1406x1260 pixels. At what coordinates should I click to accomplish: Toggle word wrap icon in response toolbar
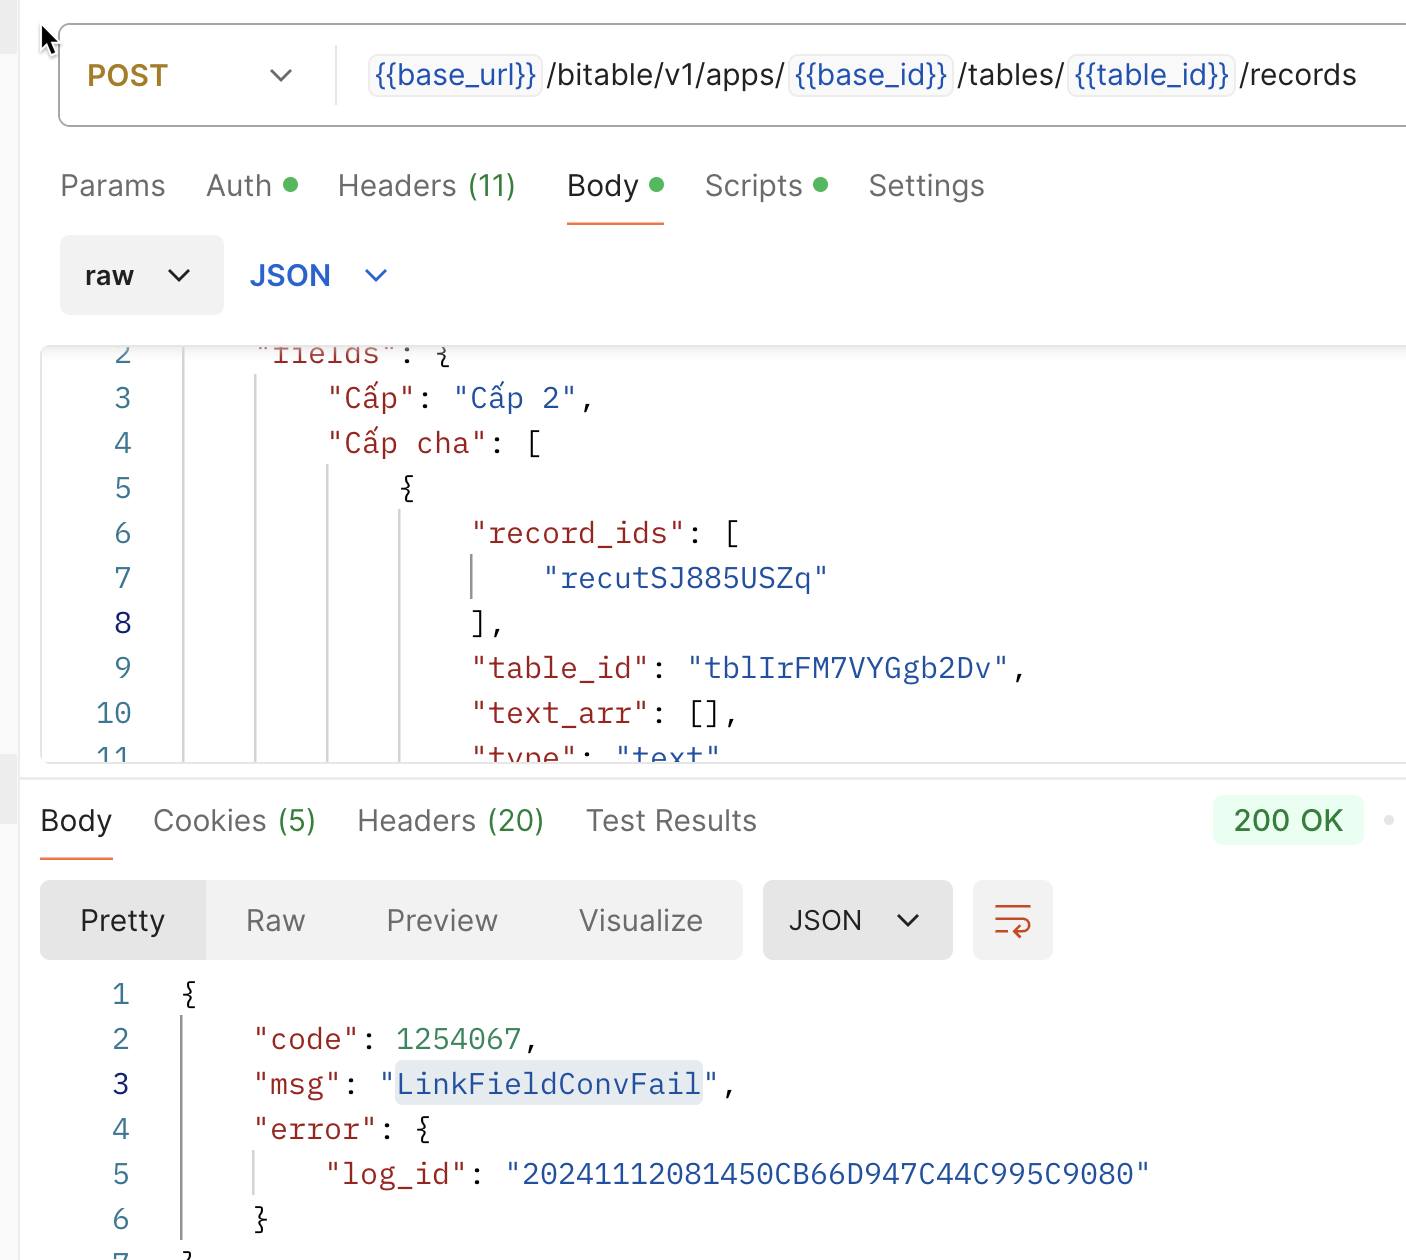(1012, 920)
